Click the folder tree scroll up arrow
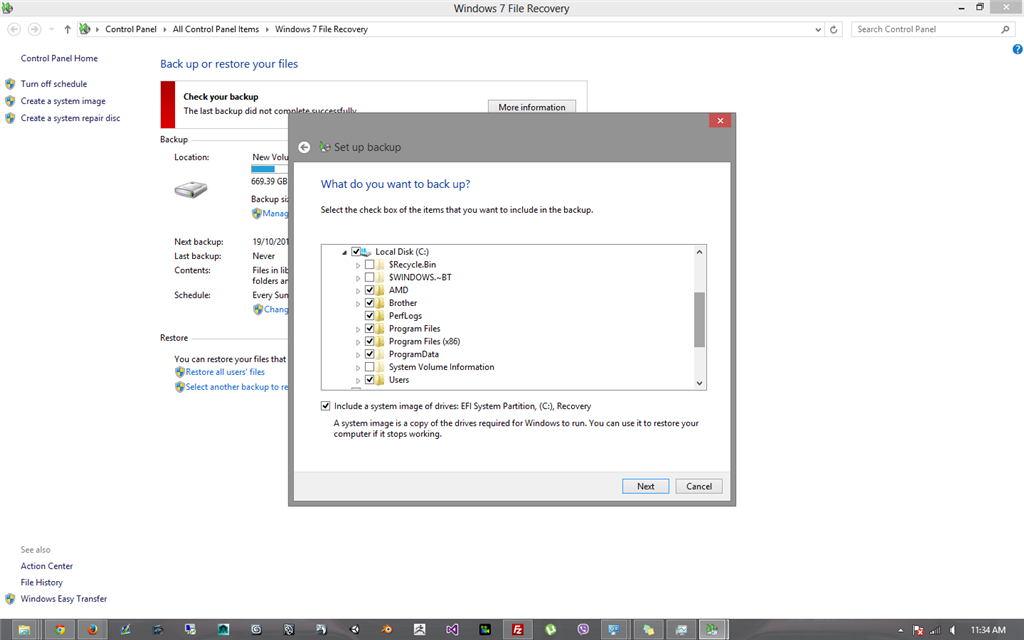Image resolution: width=1024 pixels, height=640 pixels. [x=699, y=252]
